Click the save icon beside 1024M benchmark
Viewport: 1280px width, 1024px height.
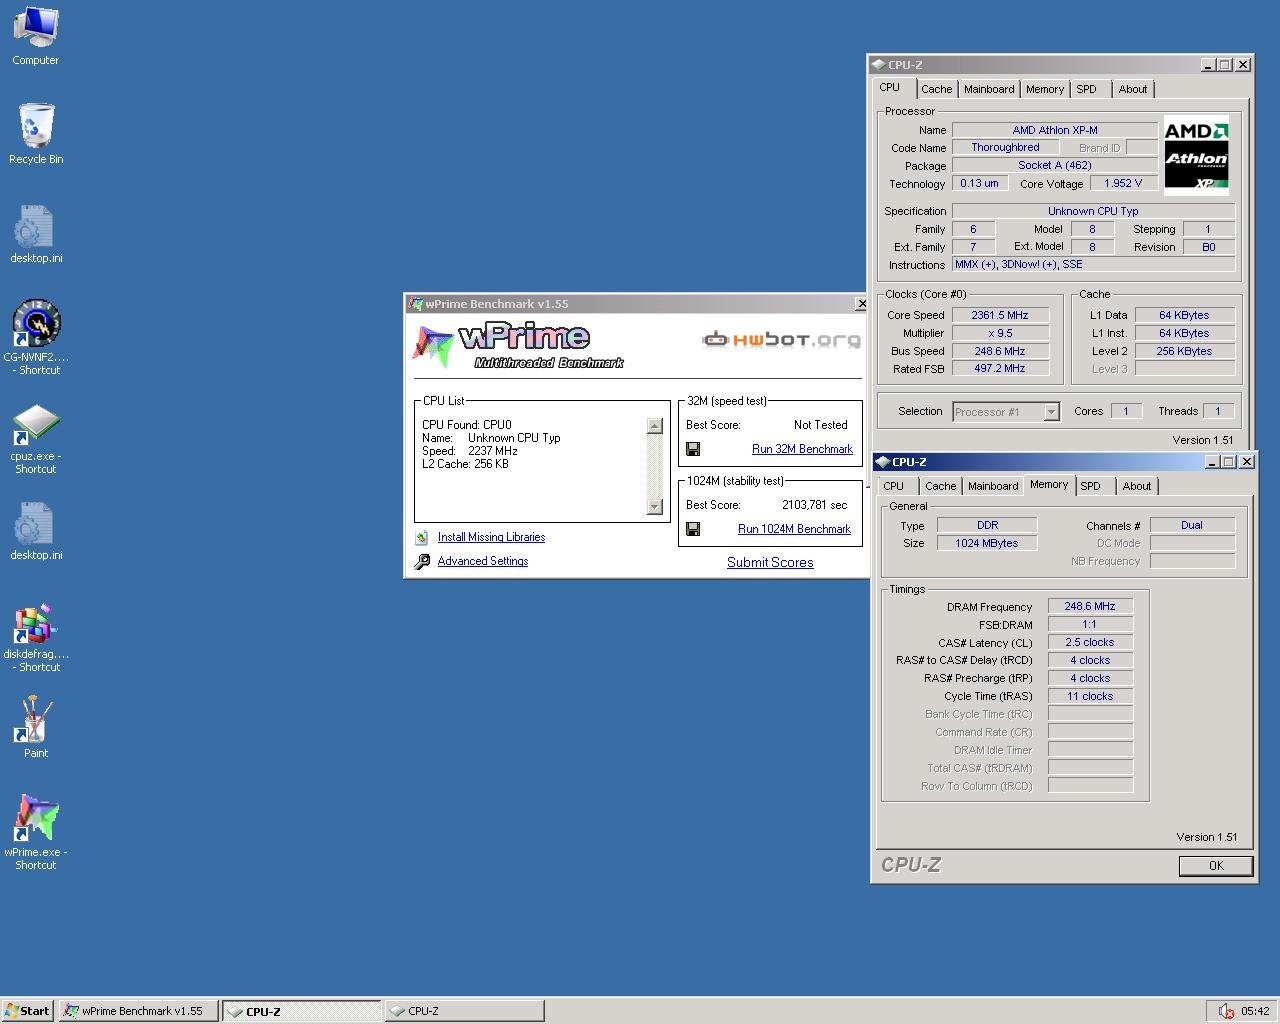[693, 529]
